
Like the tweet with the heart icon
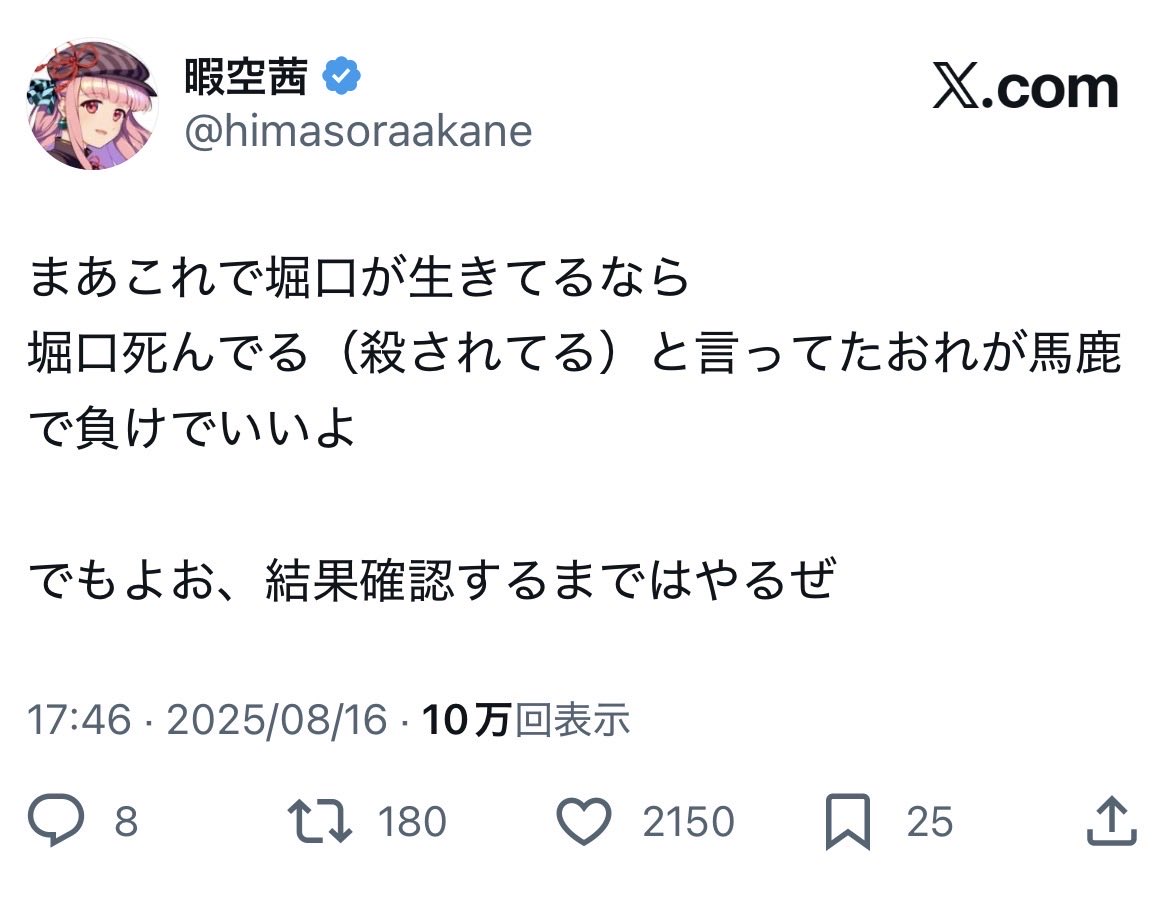tap(583, 822)
